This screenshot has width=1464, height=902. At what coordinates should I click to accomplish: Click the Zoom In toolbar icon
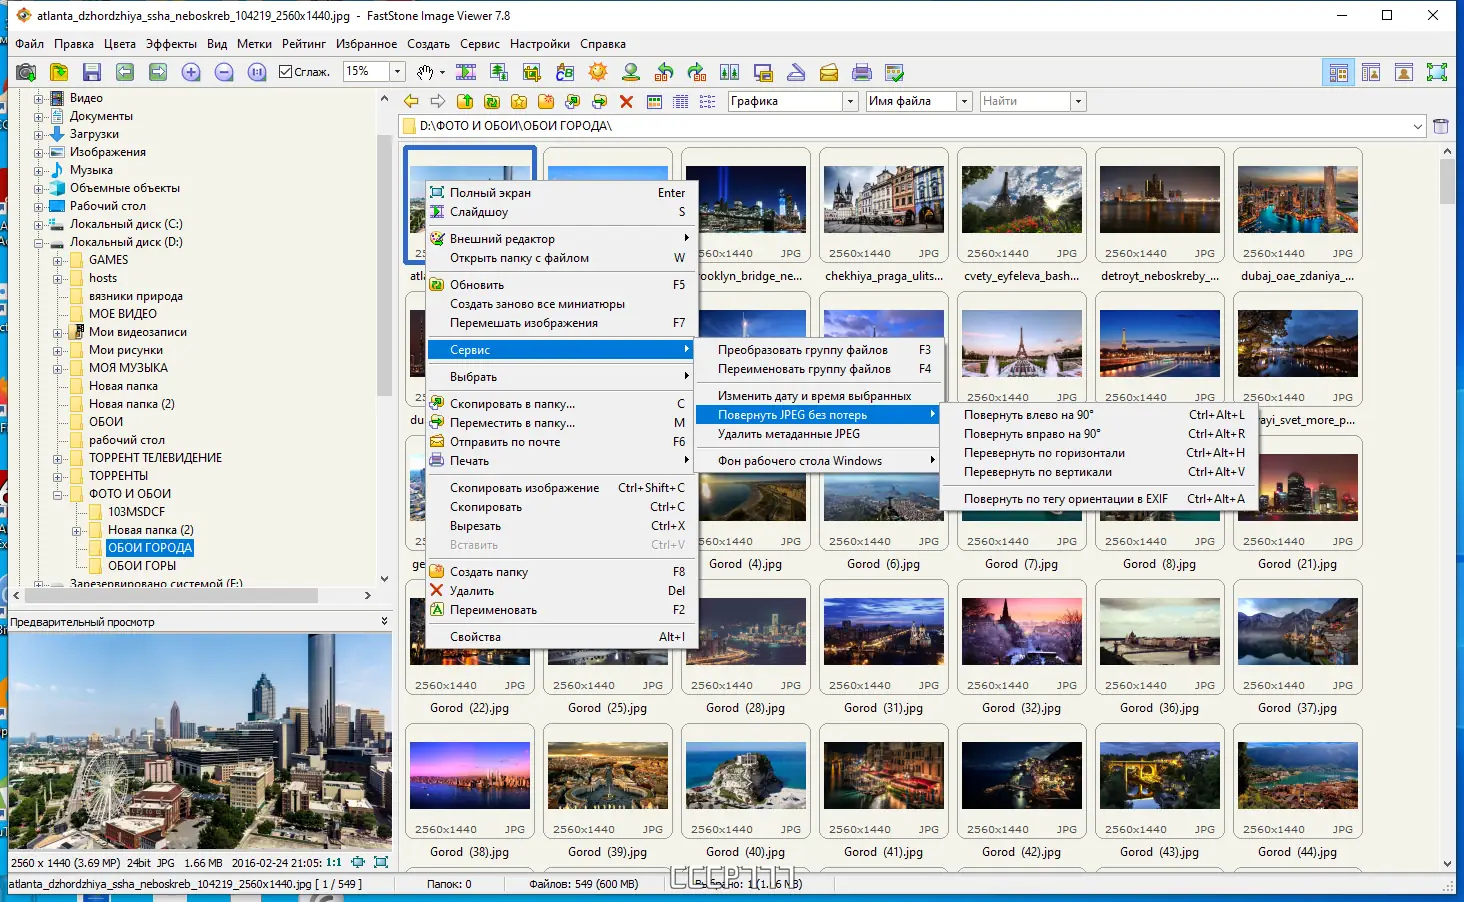tap(191, 72)
